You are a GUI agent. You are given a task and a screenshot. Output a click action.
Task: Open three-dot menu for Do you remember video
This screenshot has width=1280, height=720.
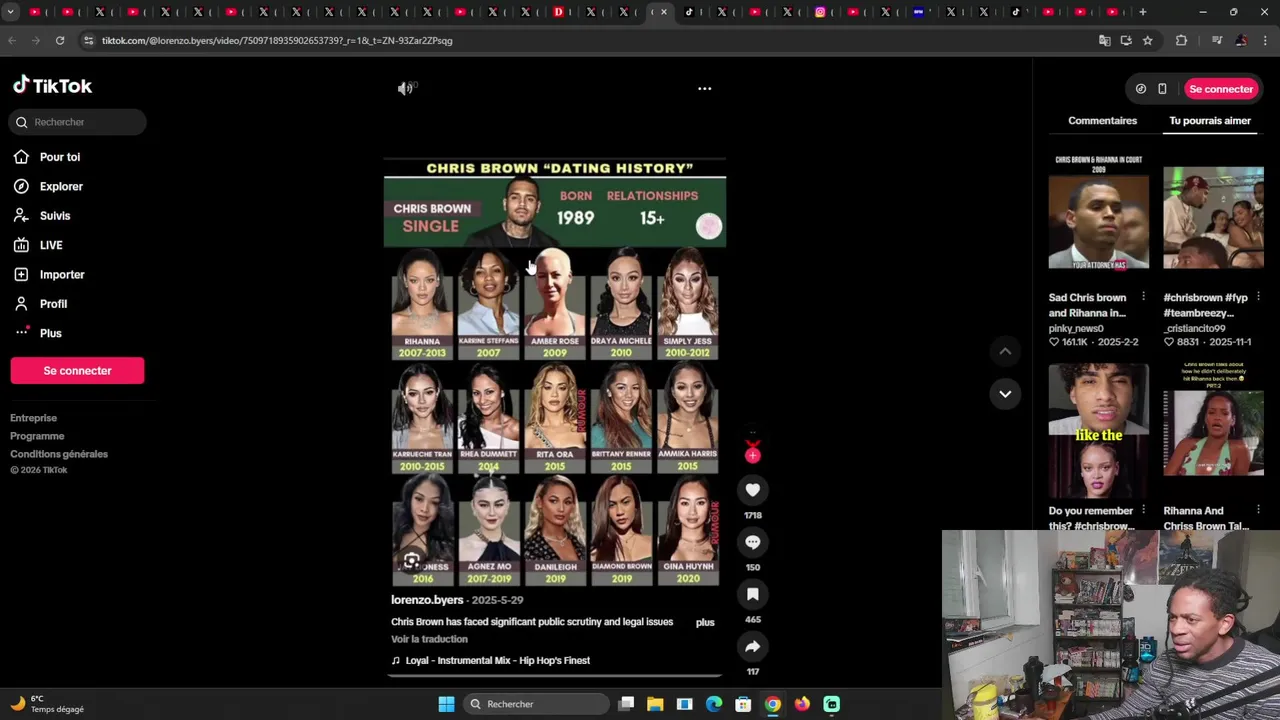tap(1143, 511)
